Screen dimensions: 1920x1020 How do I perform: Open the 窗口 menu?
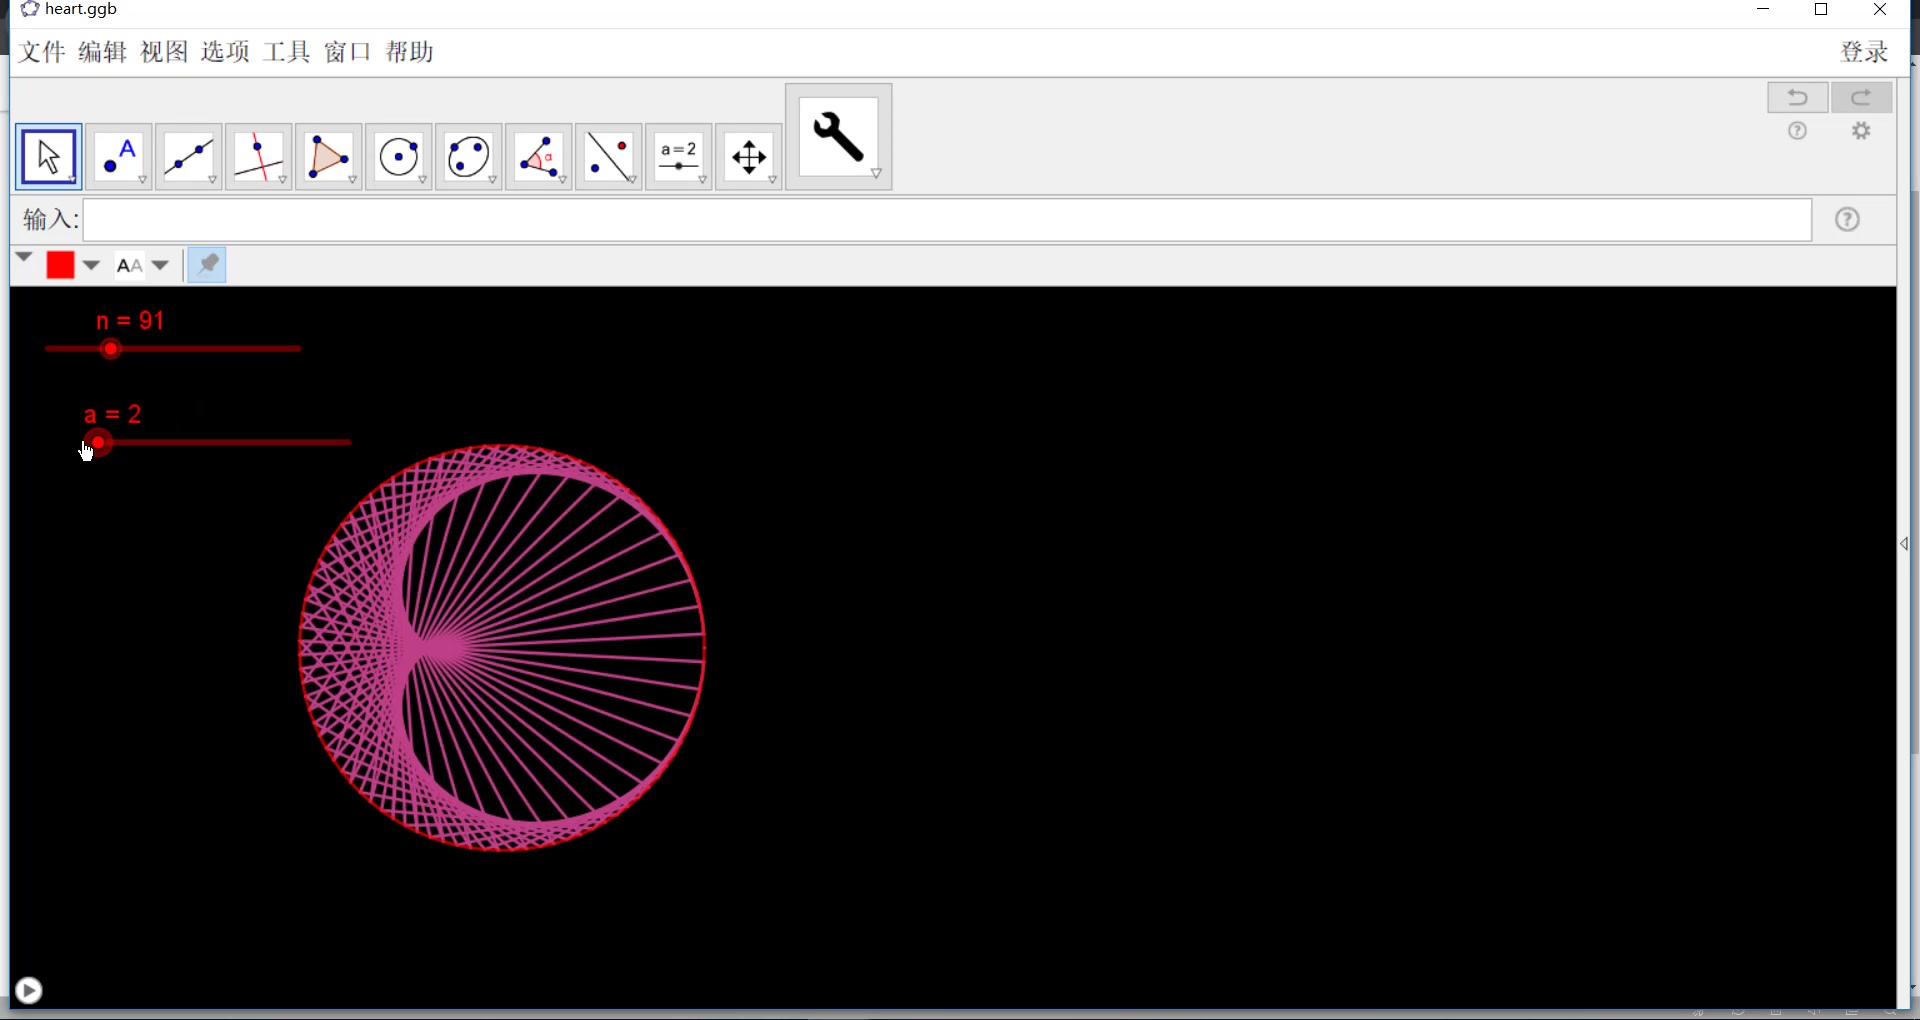point(348,52)
